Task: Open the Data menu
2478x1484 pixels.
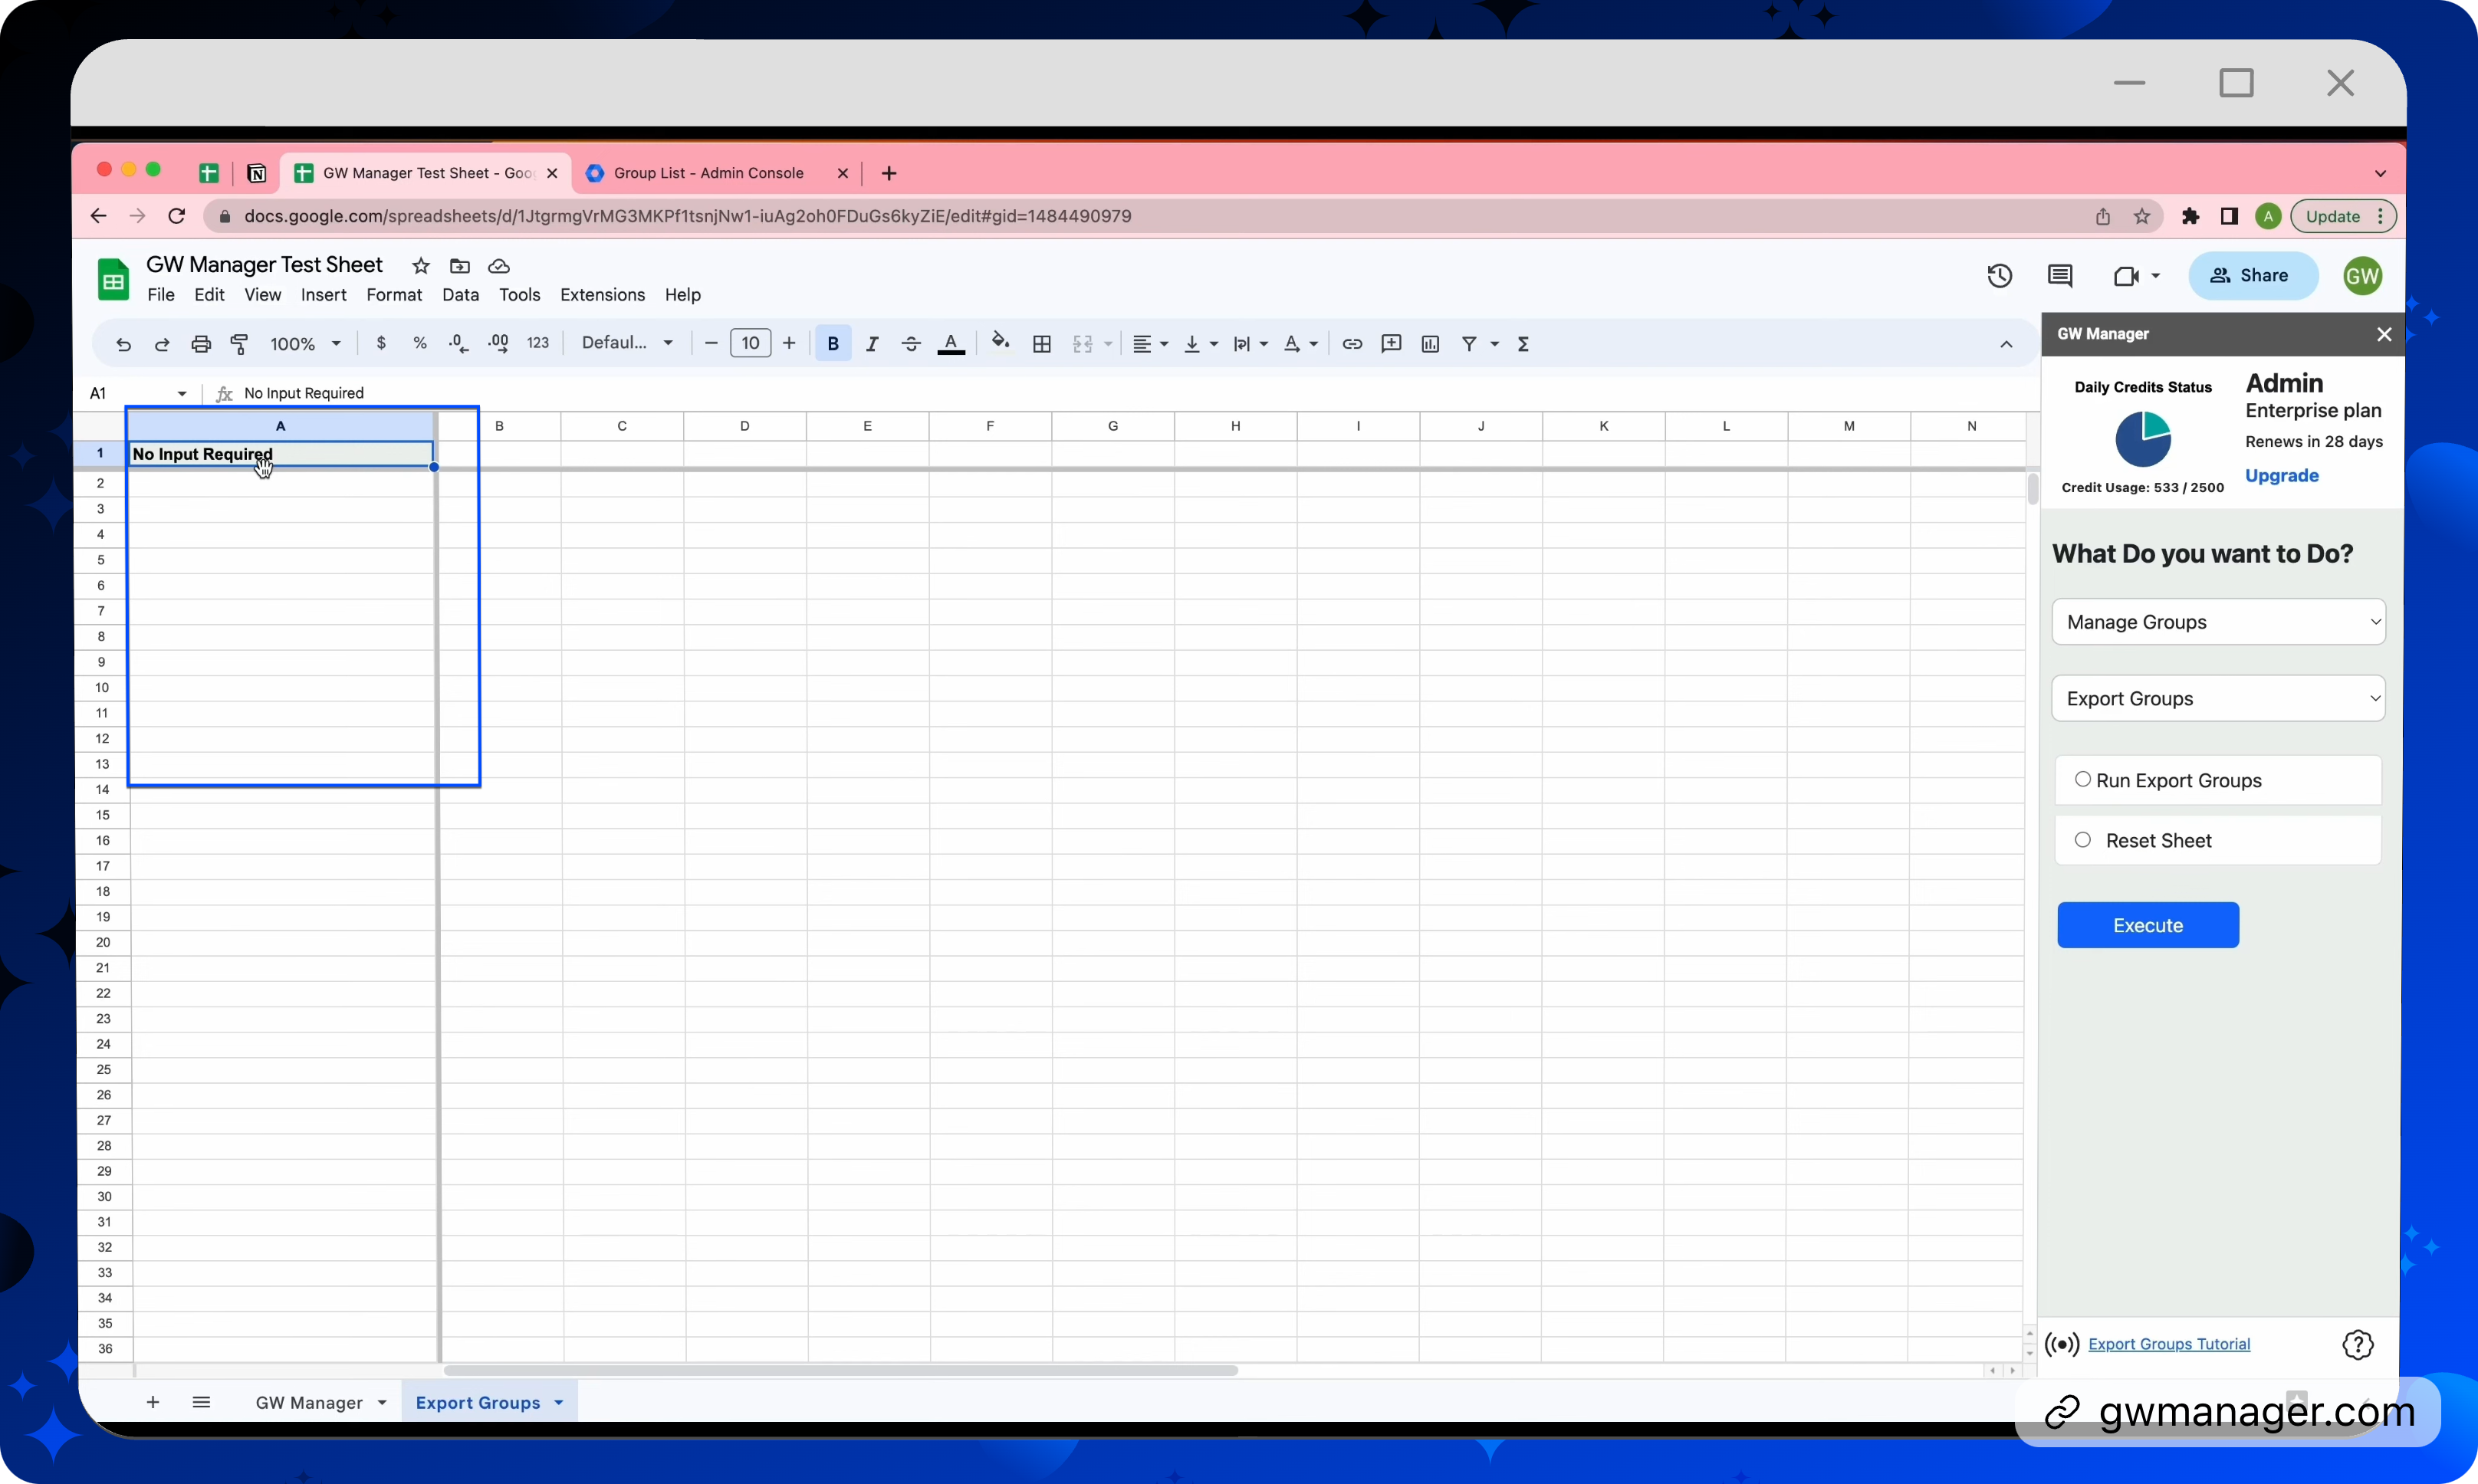Action: (x=460, y=294)
